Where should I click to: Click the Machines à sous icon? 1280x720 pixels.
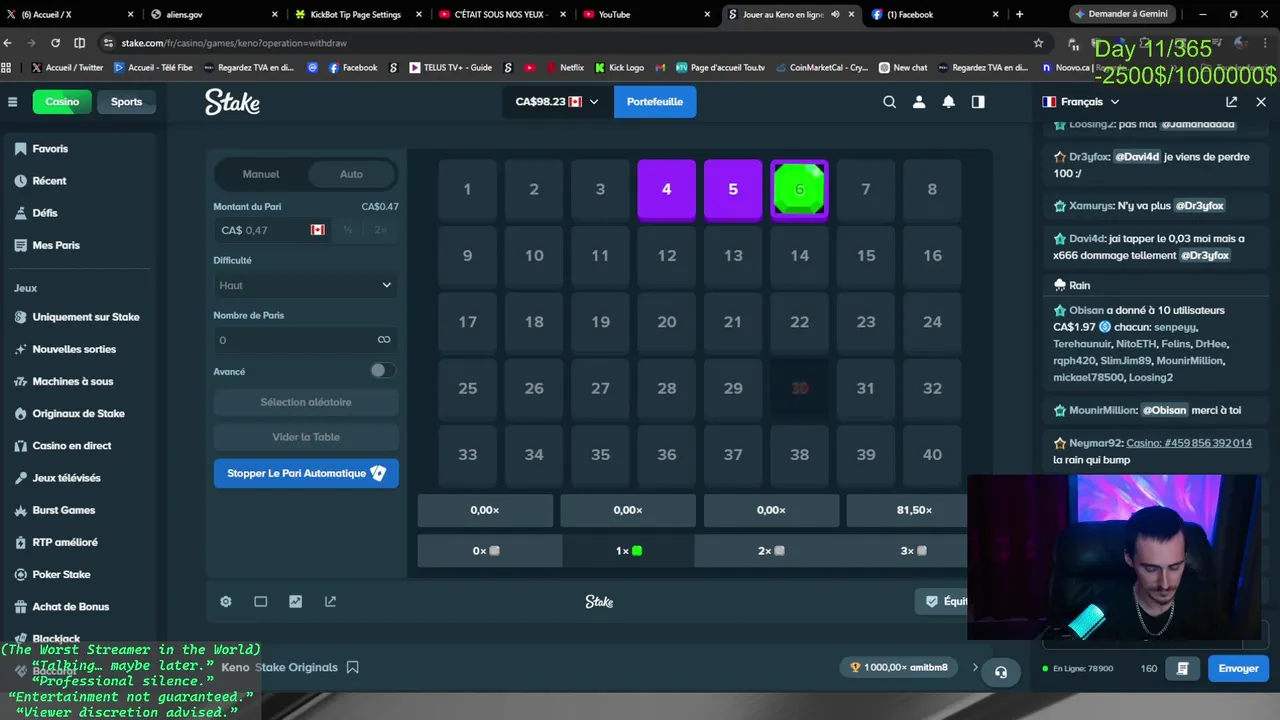(21, 381)
